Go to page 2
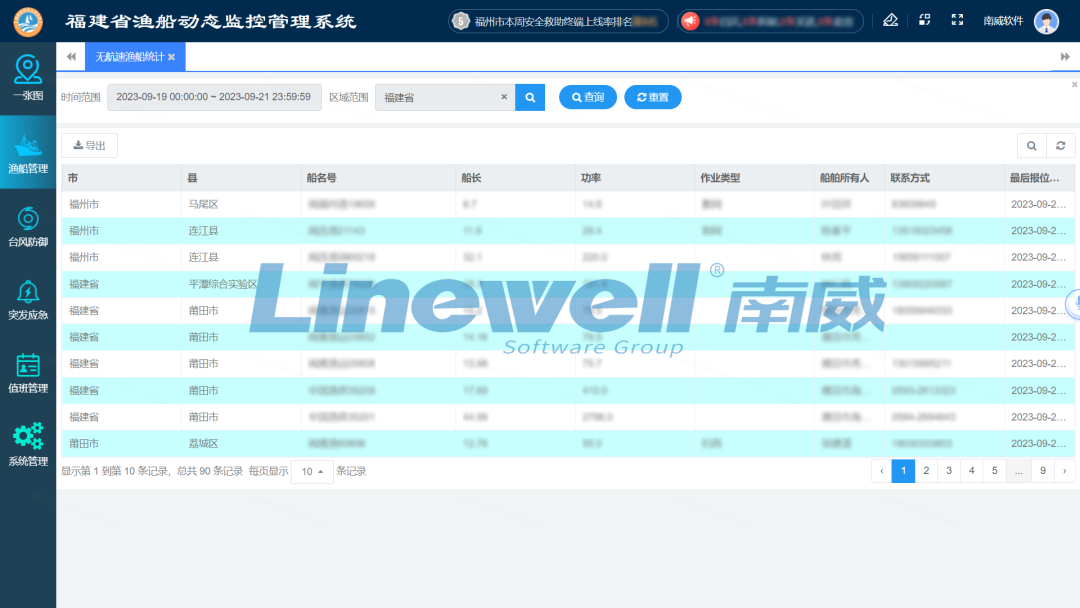1080x608 pixels. point(926,471)
